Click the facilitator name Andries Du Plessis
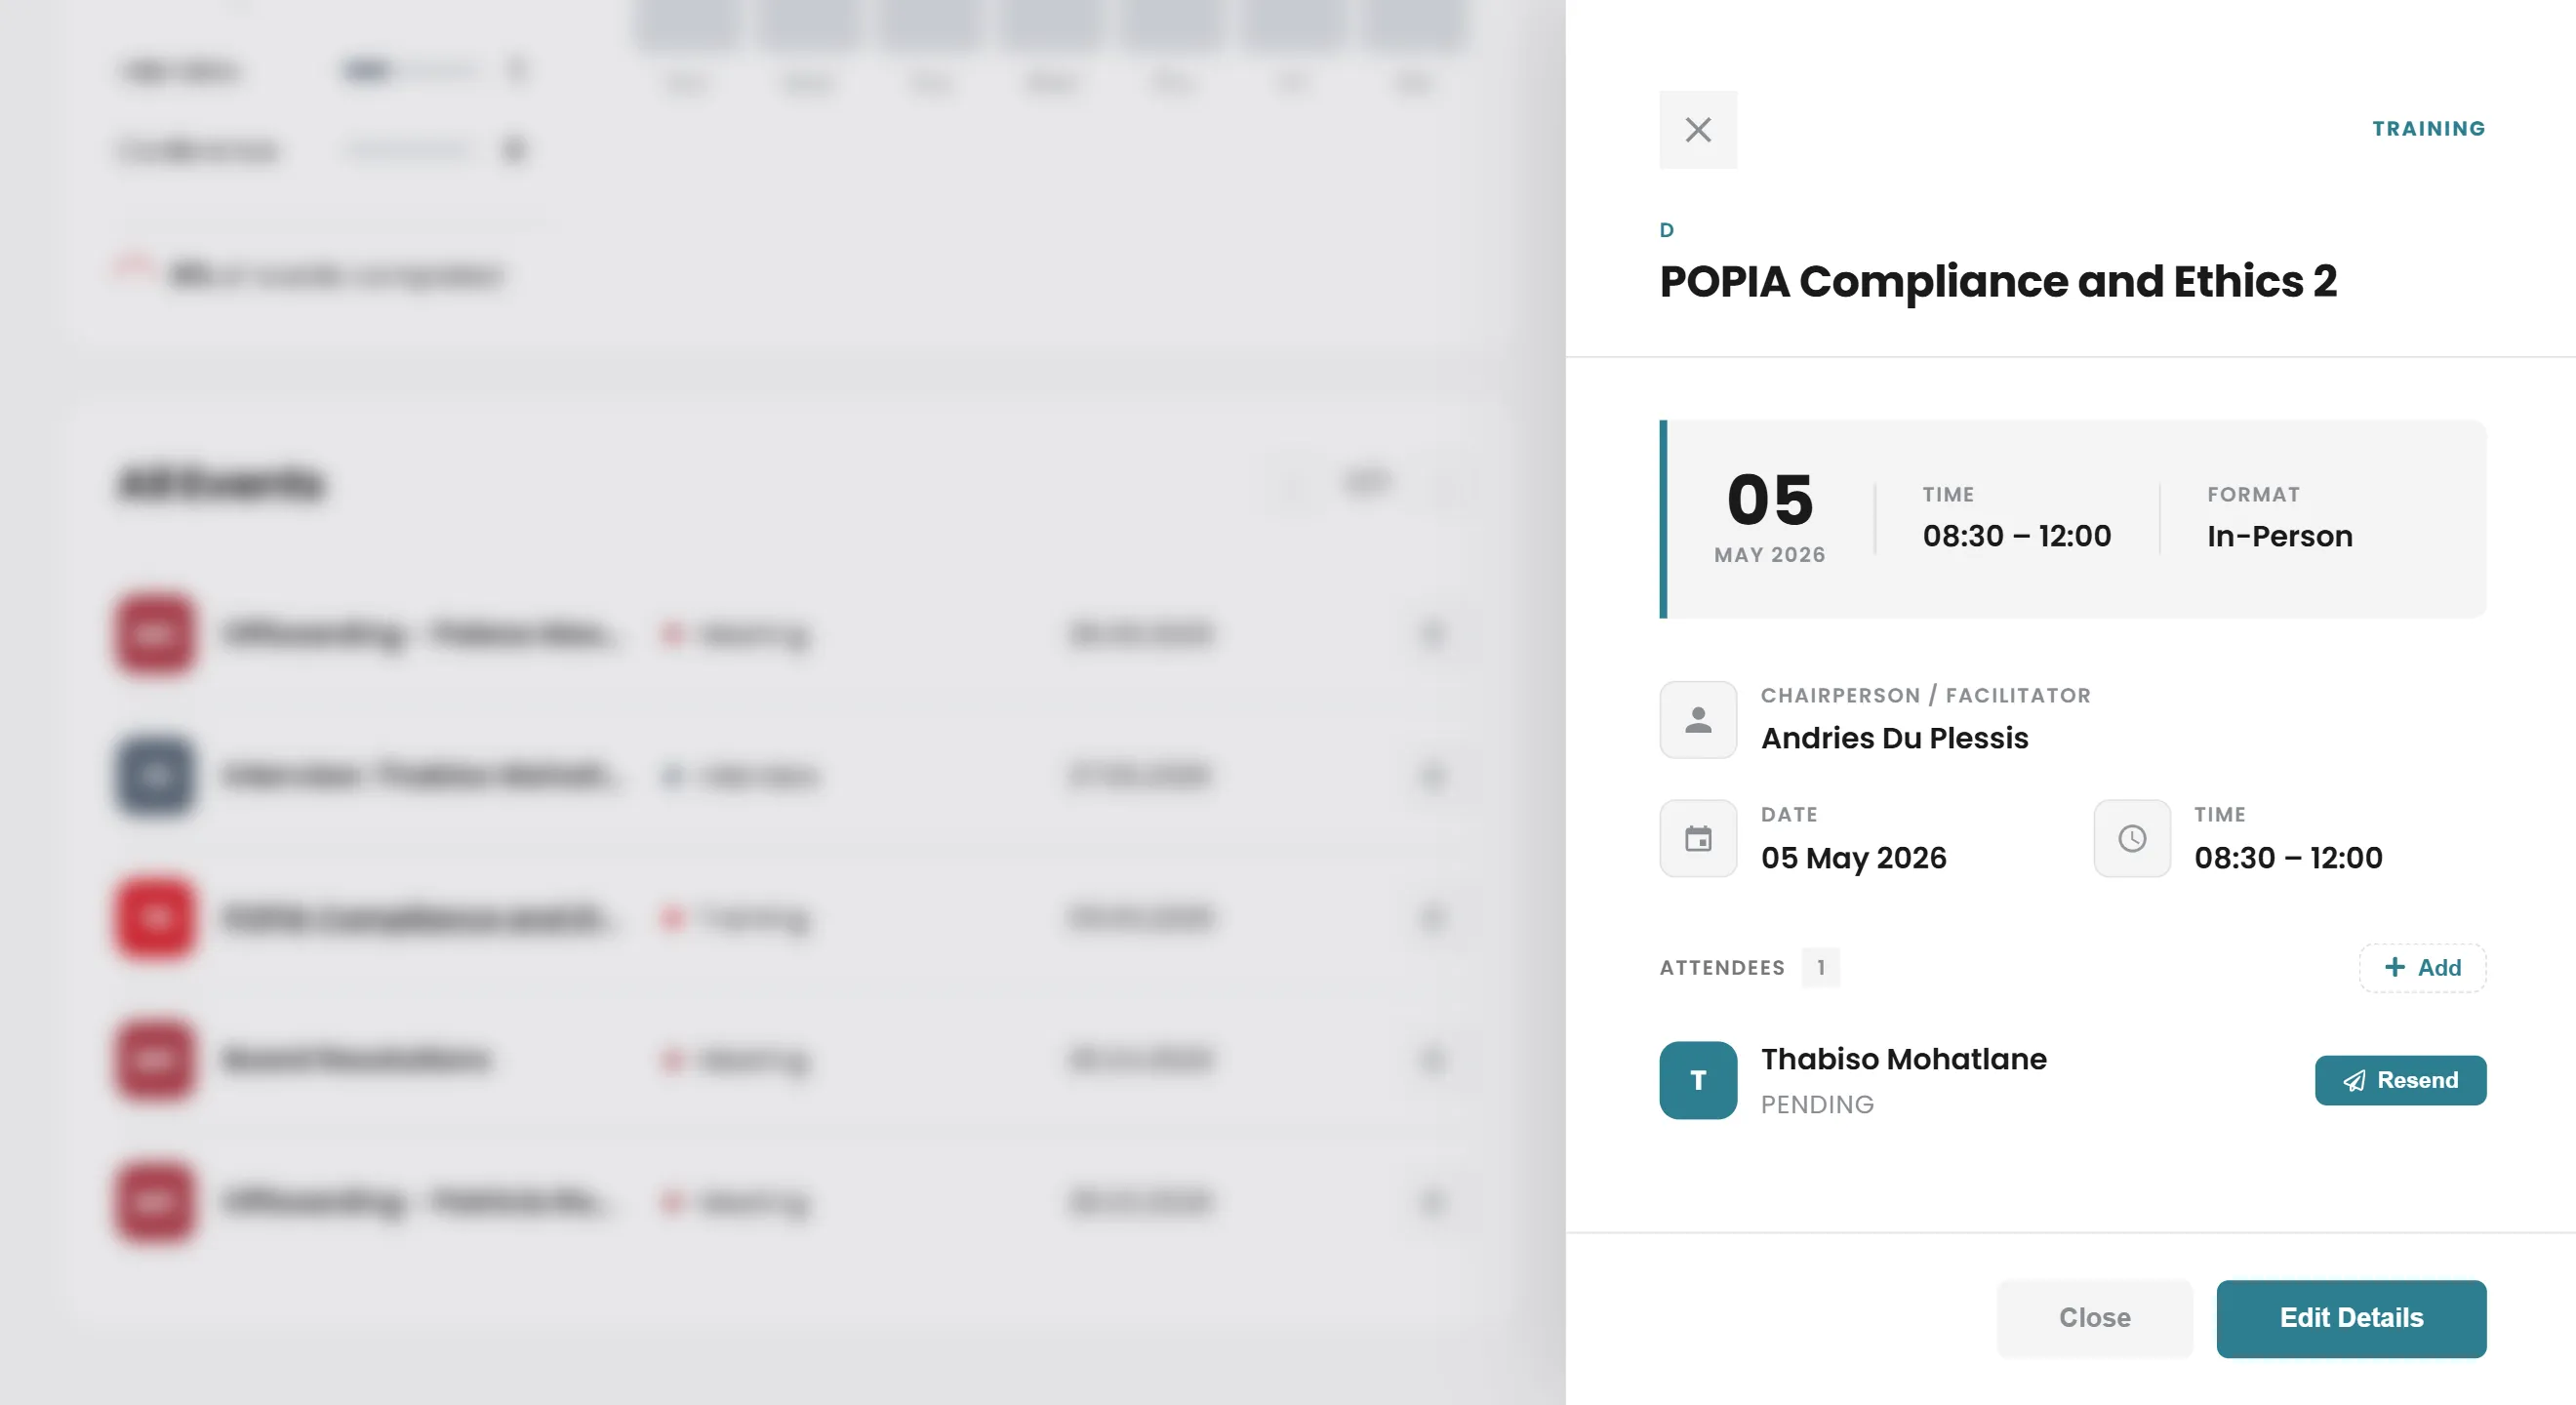 point(1894,739)
